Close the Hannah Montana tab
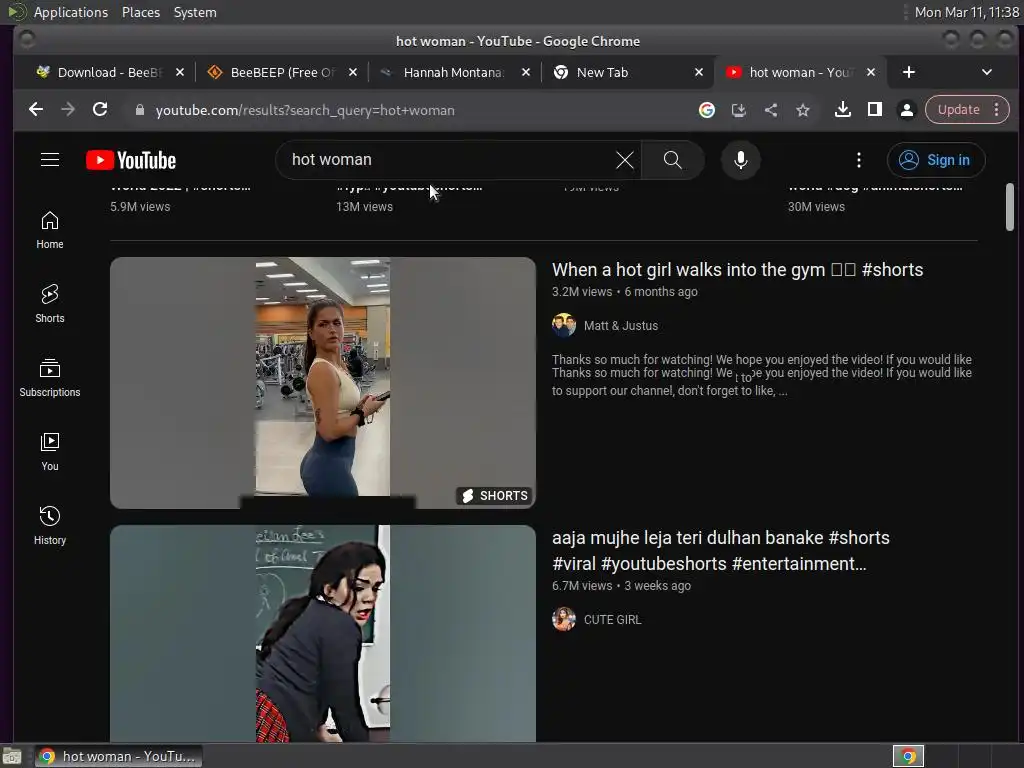 point(526,72)
